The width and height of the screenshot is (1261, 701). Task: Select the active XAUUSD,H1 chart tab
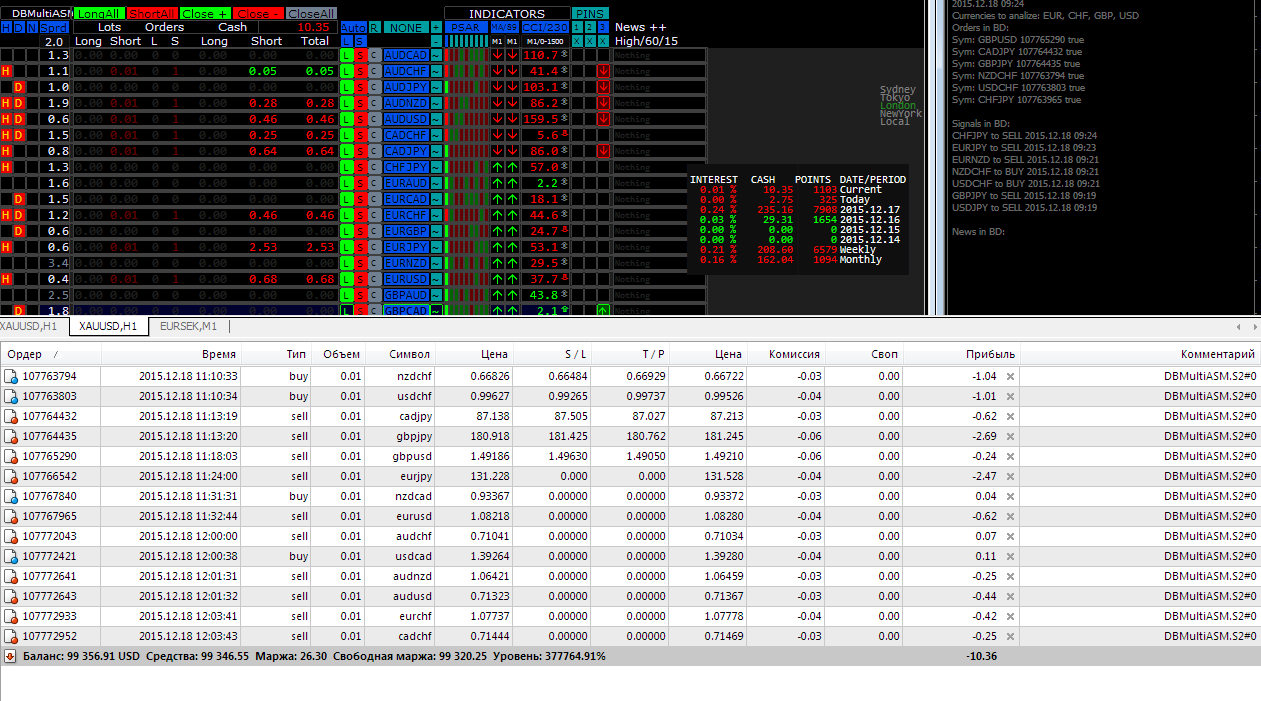[108, 326]
